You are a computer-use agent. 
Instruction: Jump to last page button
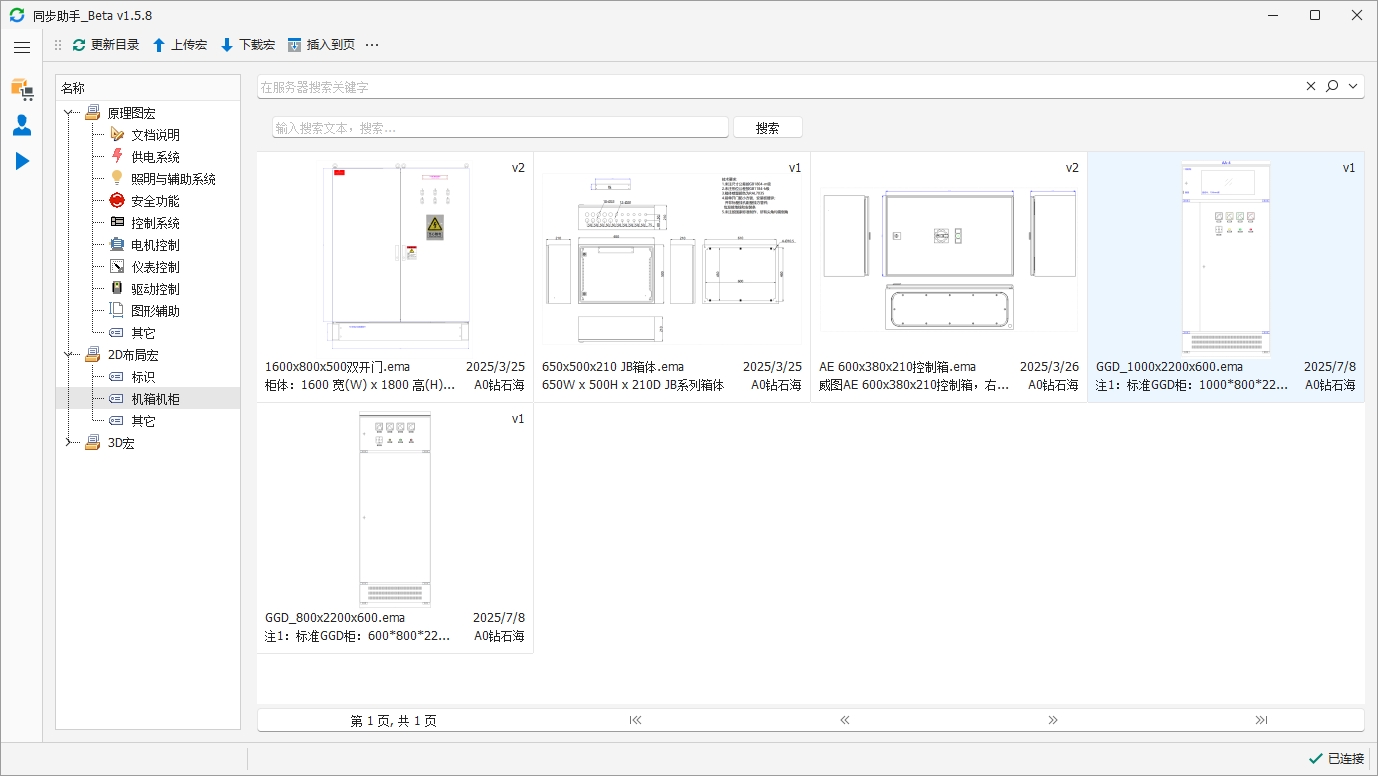point(1261,720)
